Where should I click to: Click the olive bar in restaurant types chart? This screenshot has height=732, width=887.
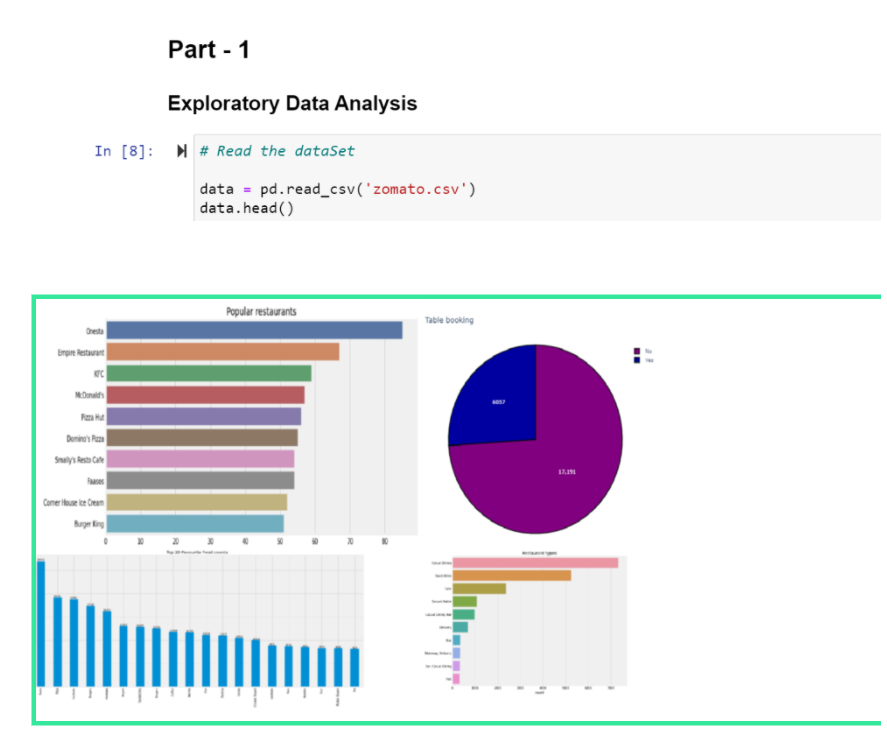(479, 589)
